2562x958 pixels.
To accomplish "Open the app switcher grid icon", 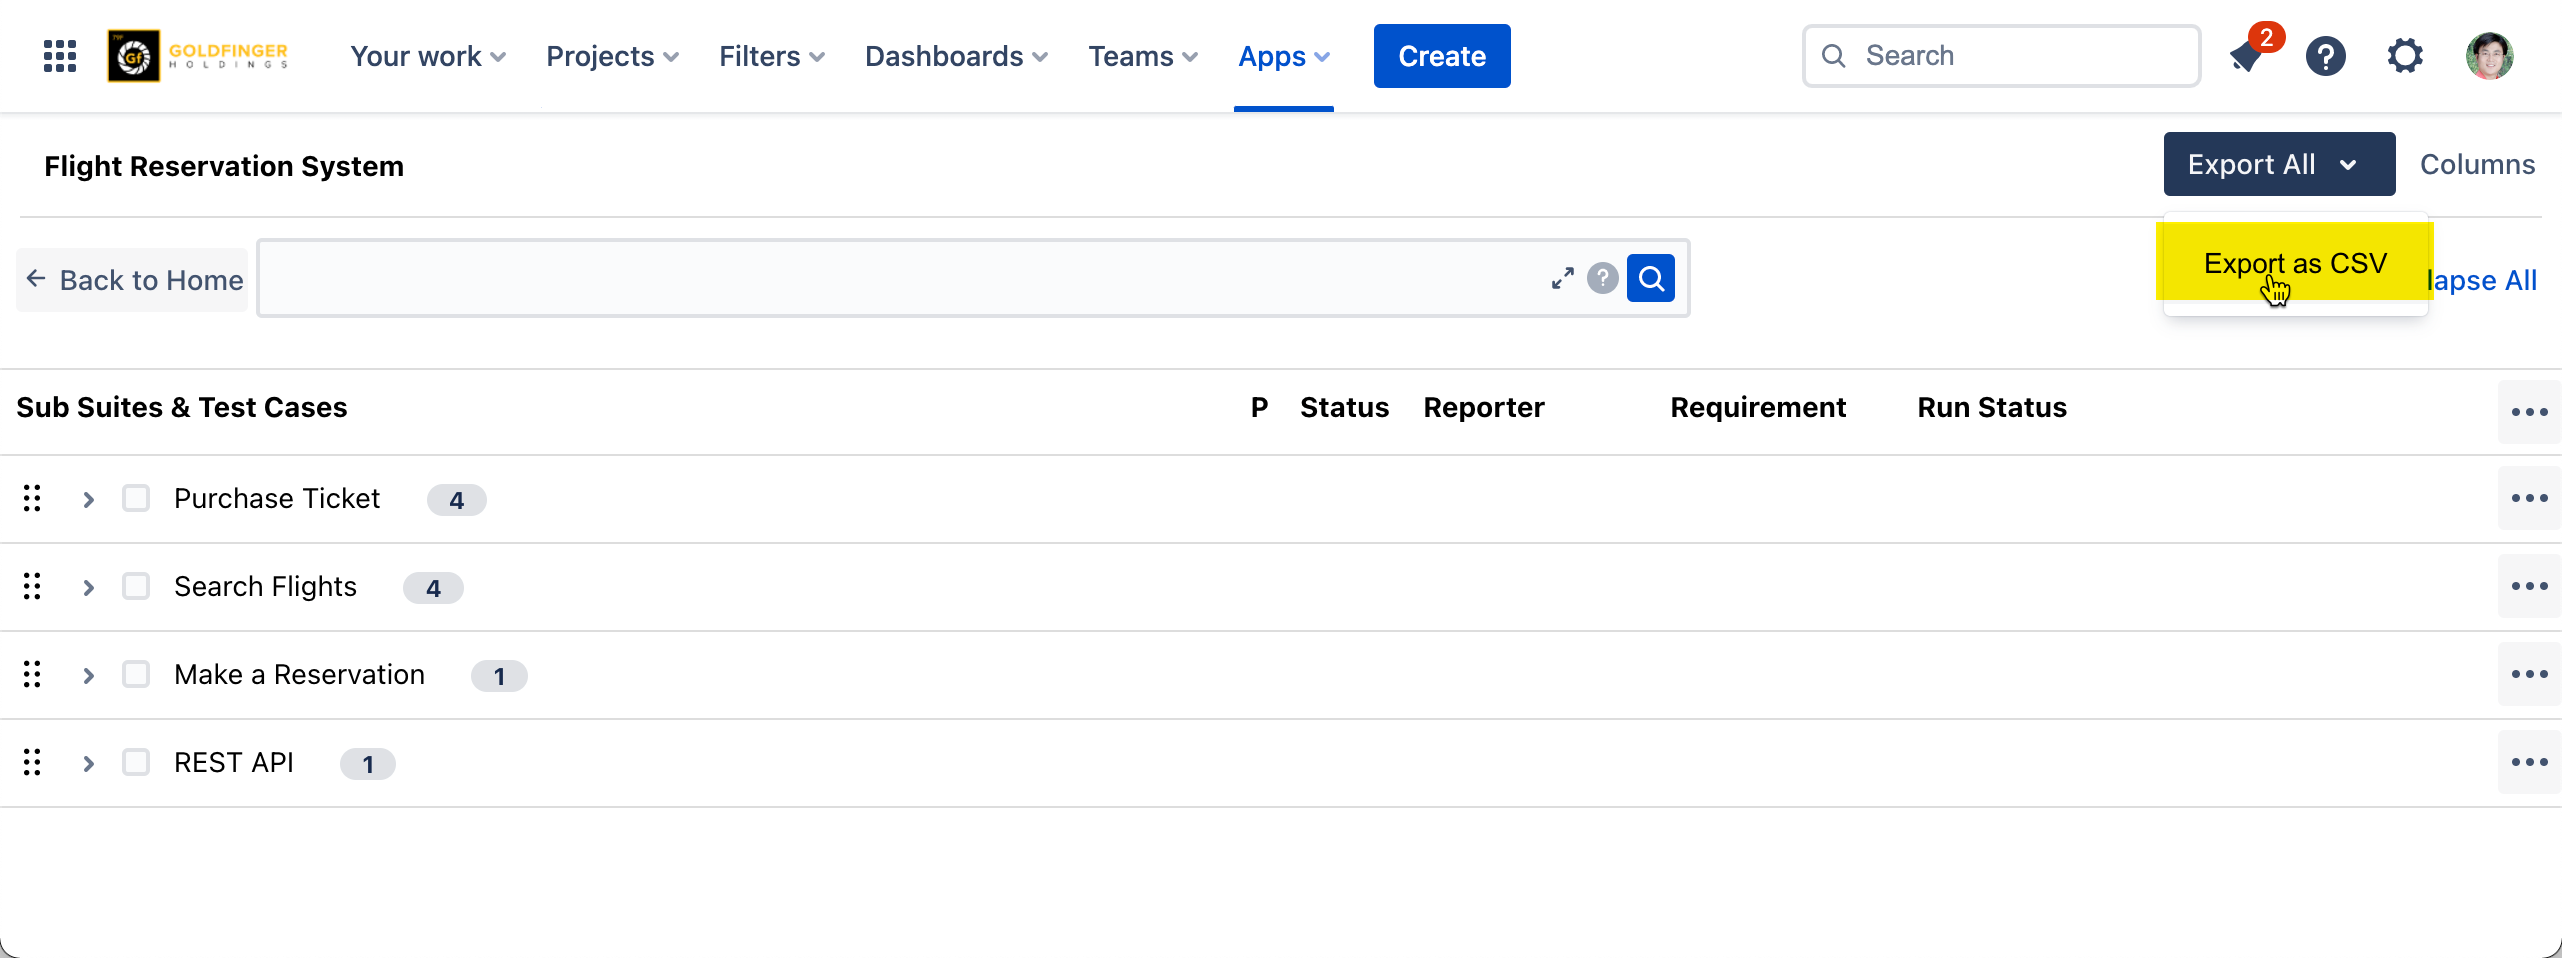I will [x=60, y=56].
